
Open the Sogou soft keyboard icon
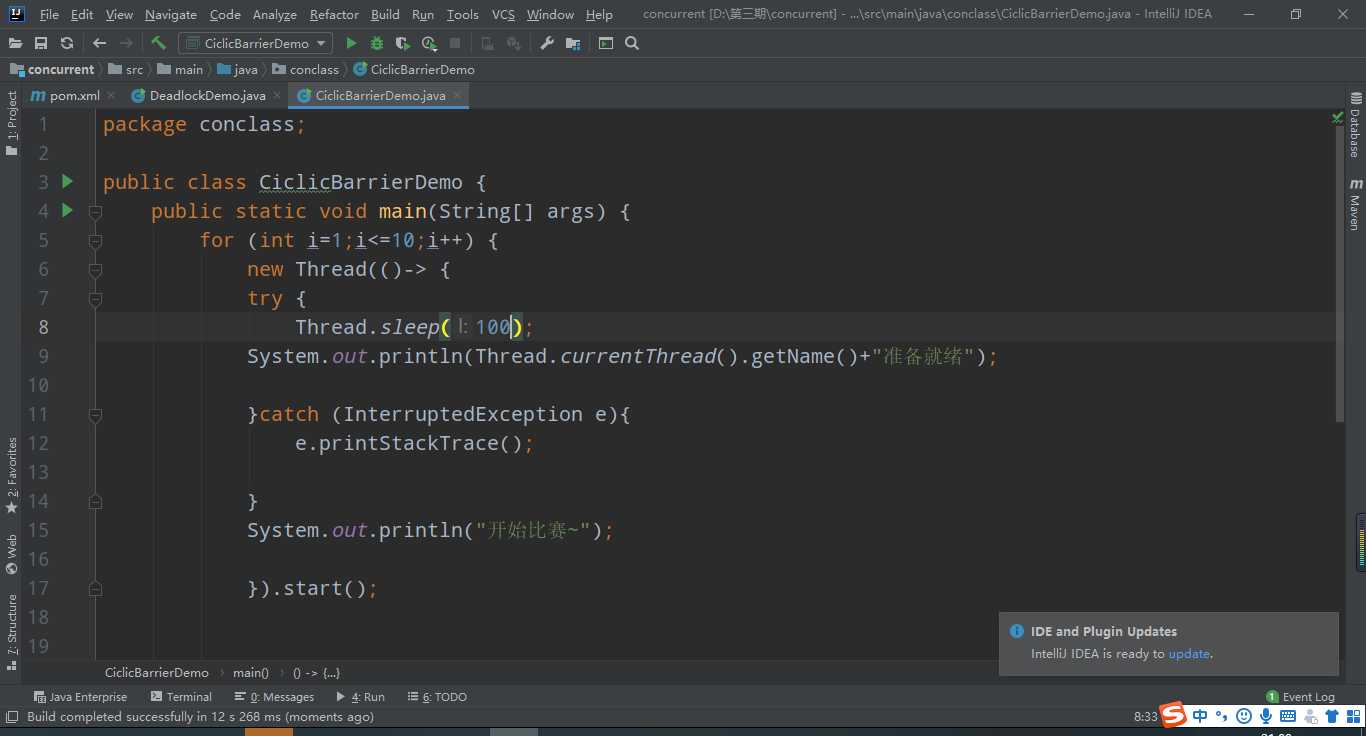coord(1288,716)
